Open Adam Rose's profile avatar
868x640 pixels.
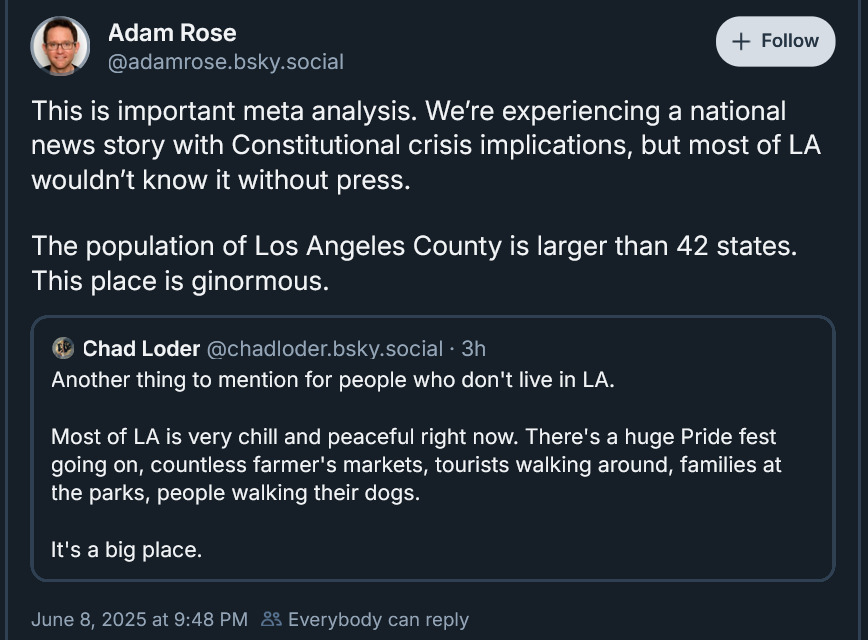click(60, 46)
